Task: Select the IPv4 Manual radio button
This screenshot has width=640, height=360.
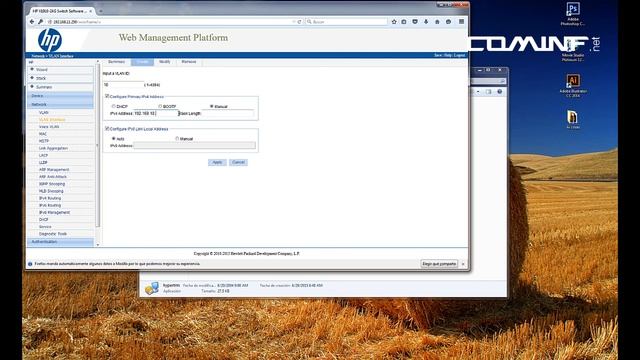Action: pos(211,106)
